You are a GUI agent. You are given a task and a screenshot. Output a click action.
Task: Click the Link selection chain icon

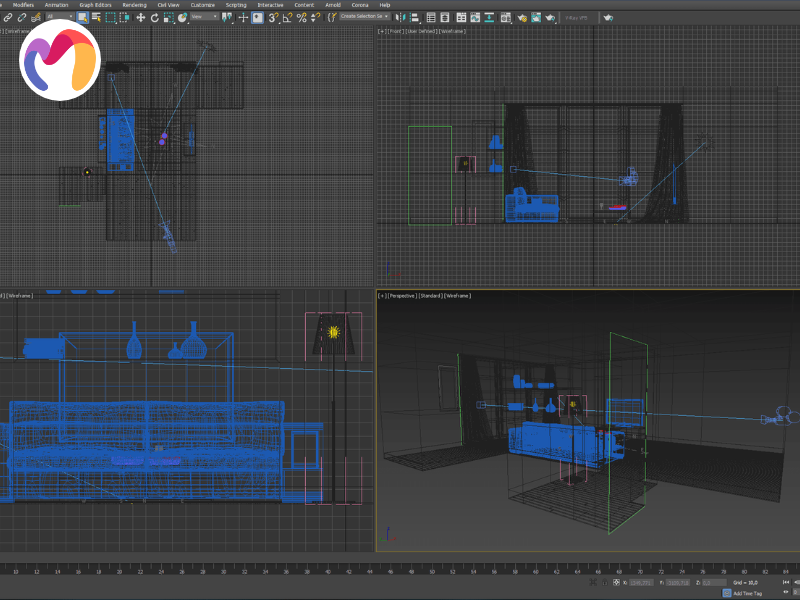(x=8, y=17)
